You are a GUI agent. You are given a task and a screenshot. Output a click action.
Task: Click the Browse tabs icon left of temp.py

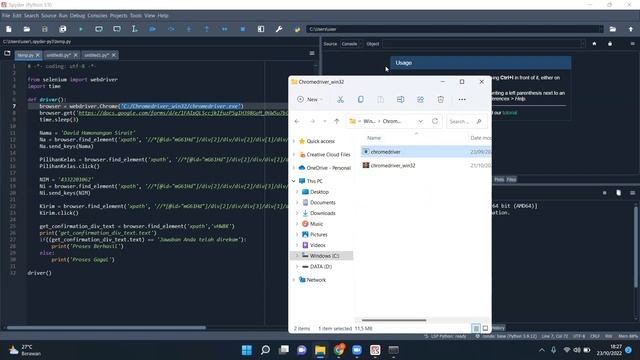tap(7, 53)
